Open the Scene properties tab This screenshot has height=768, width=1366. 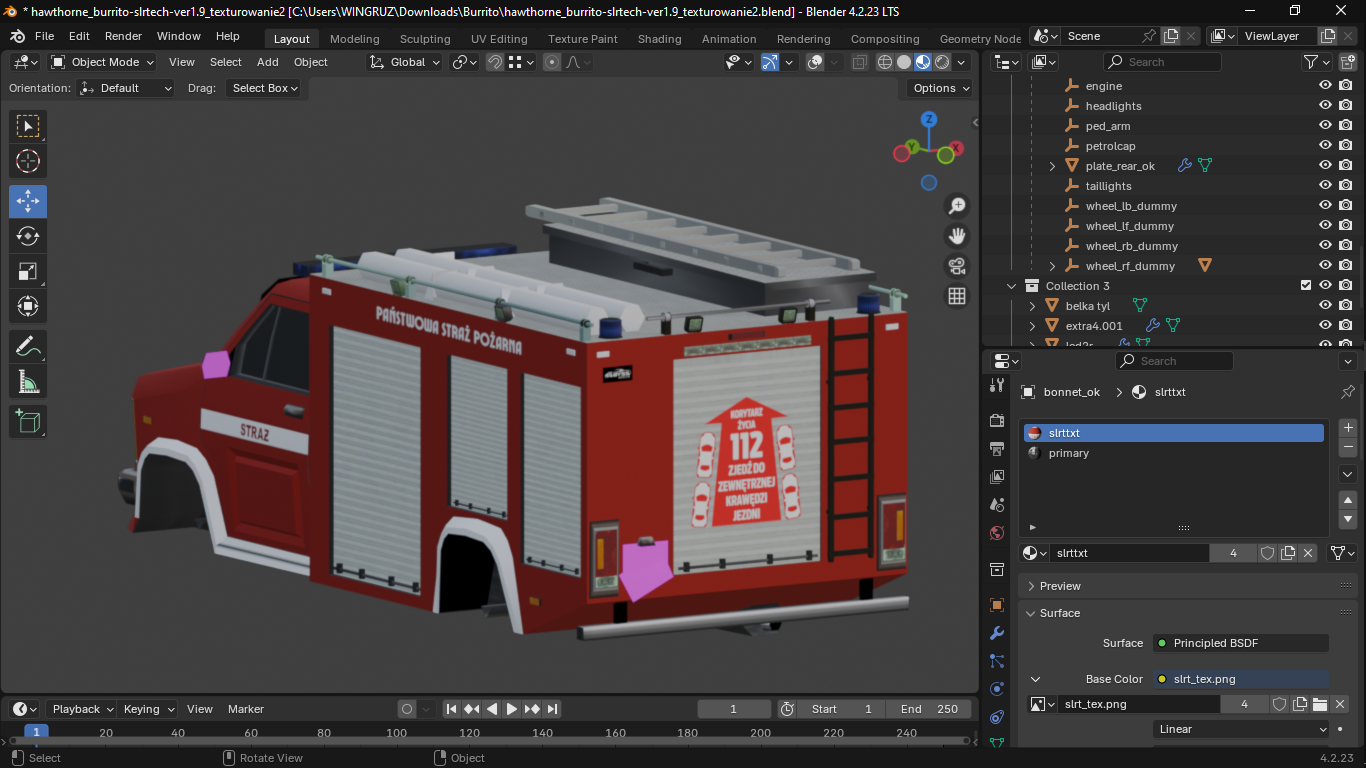click(x=996, y=505)
